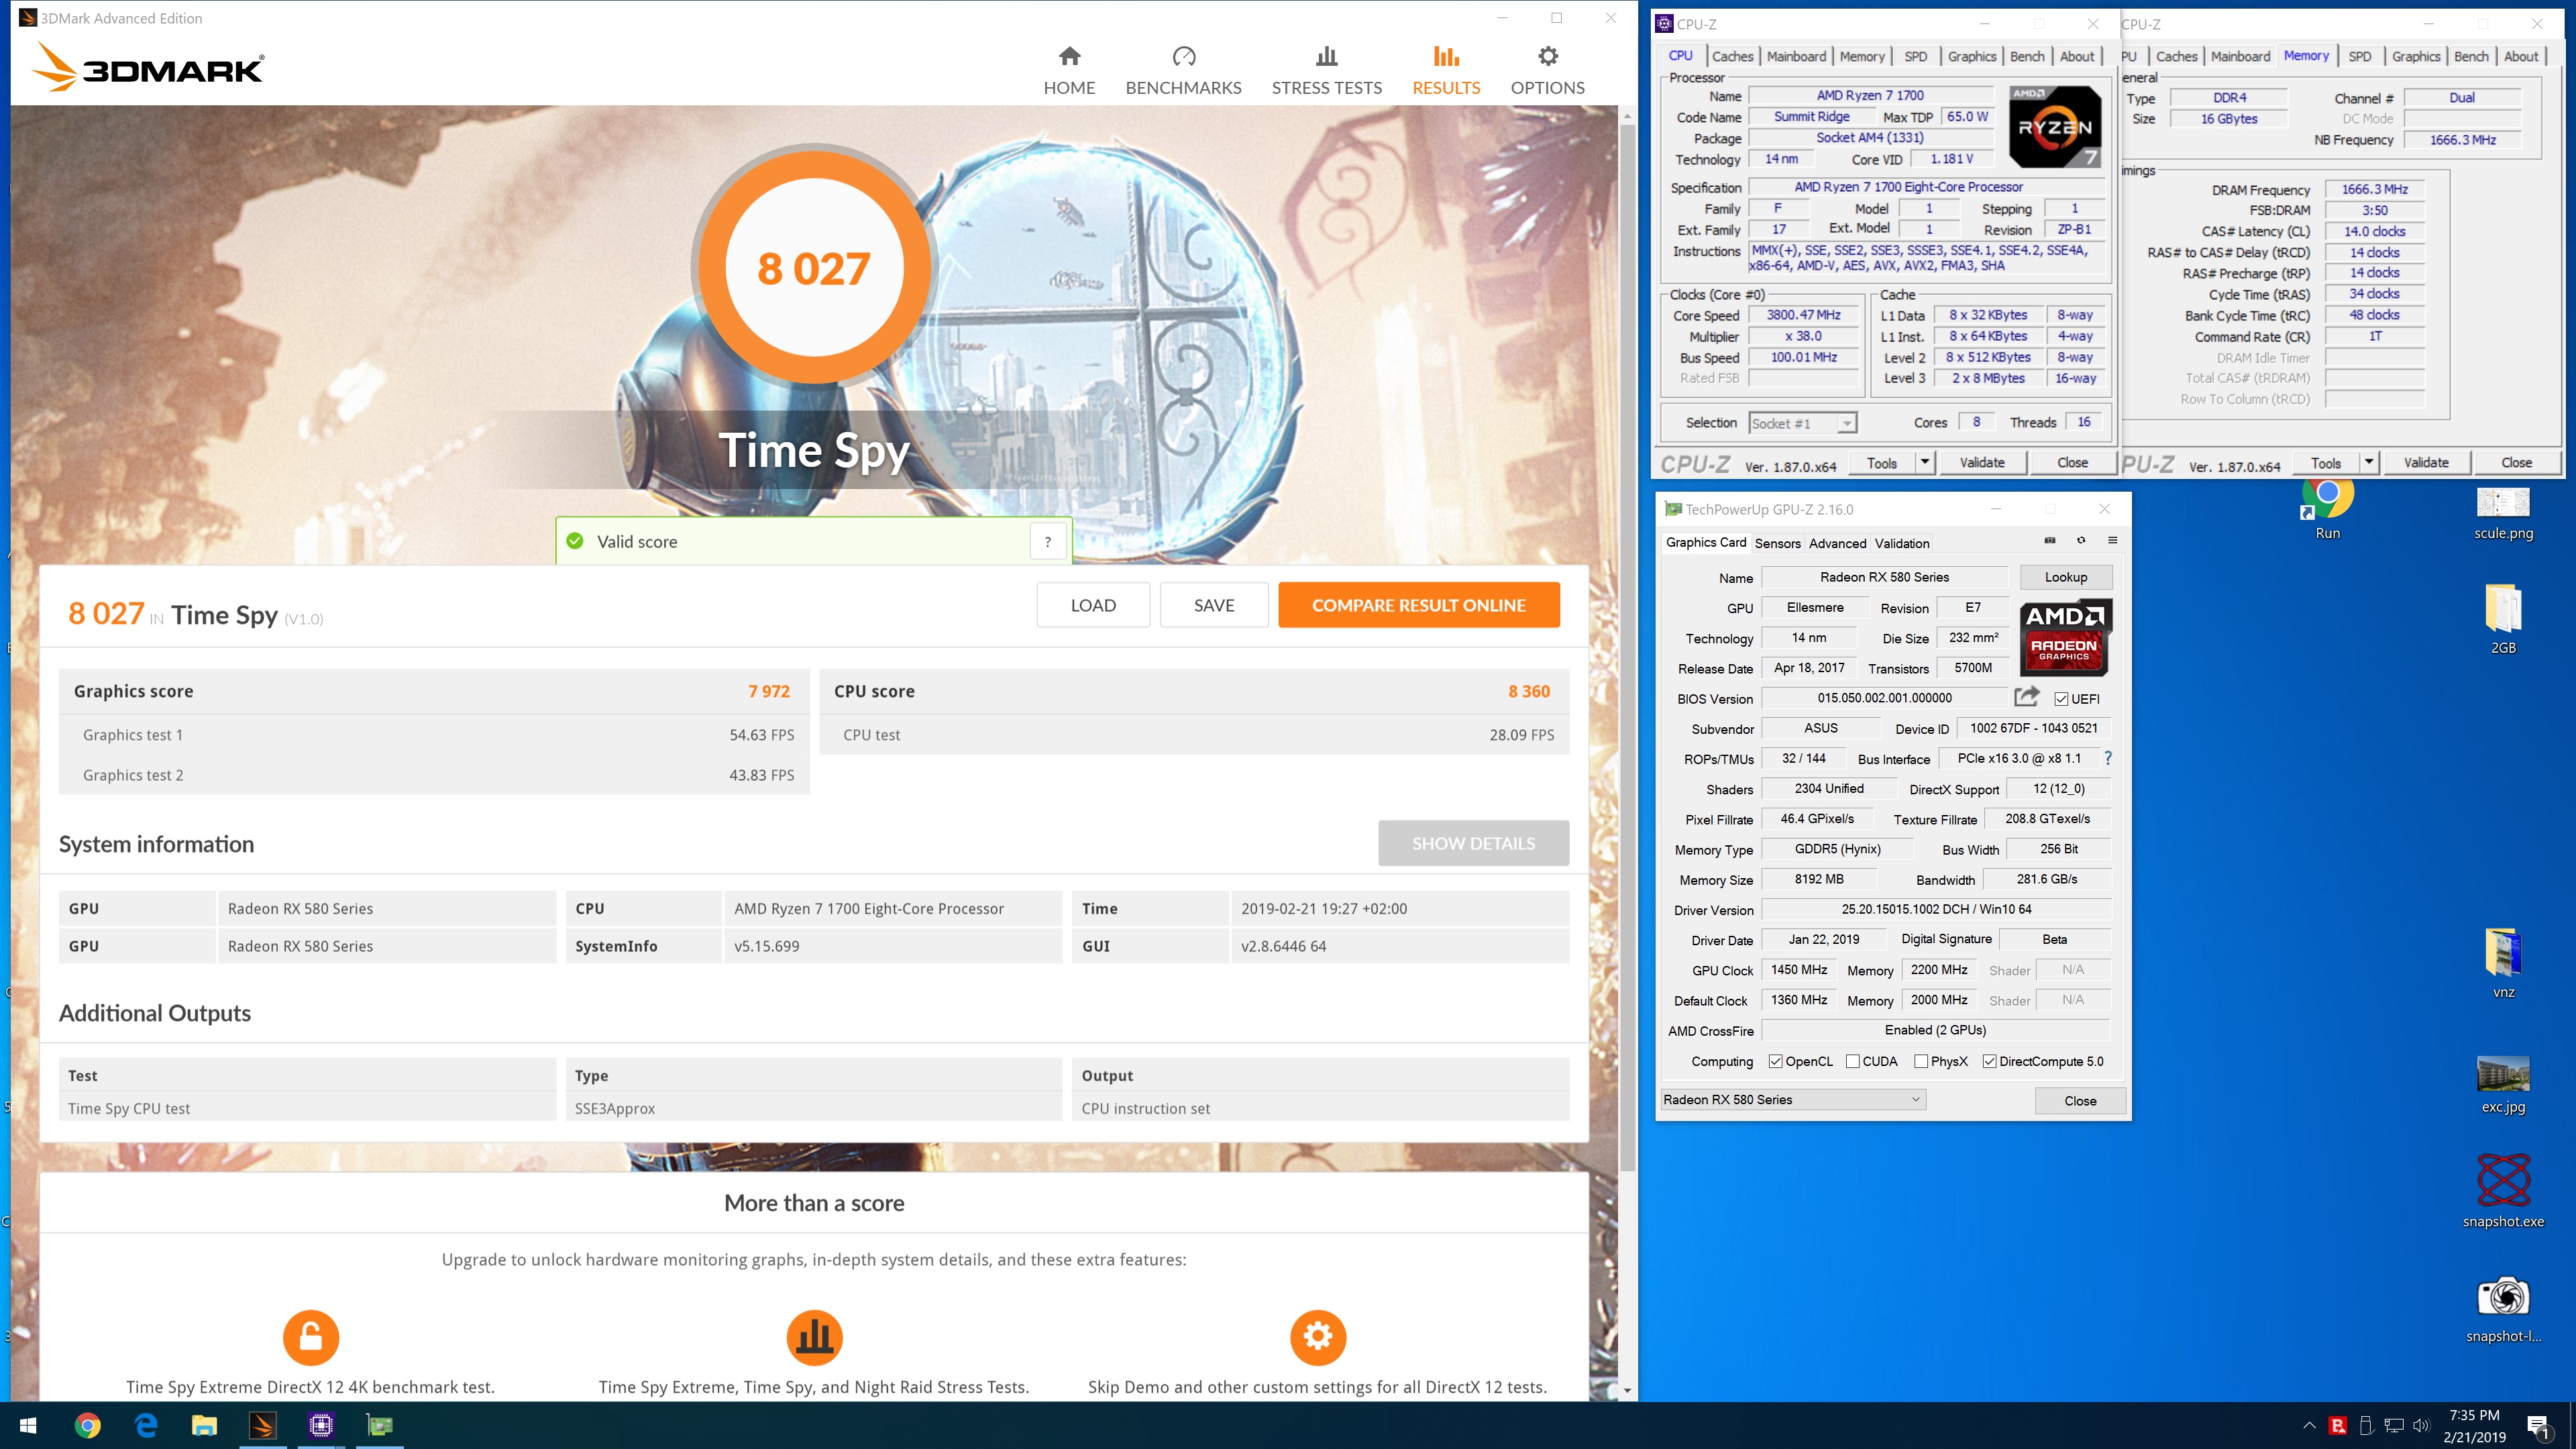Click the BIOS share/export icon in GPU-Z
Image resolution: width=2576 pixels, height=1449 pixels.
2027,697
